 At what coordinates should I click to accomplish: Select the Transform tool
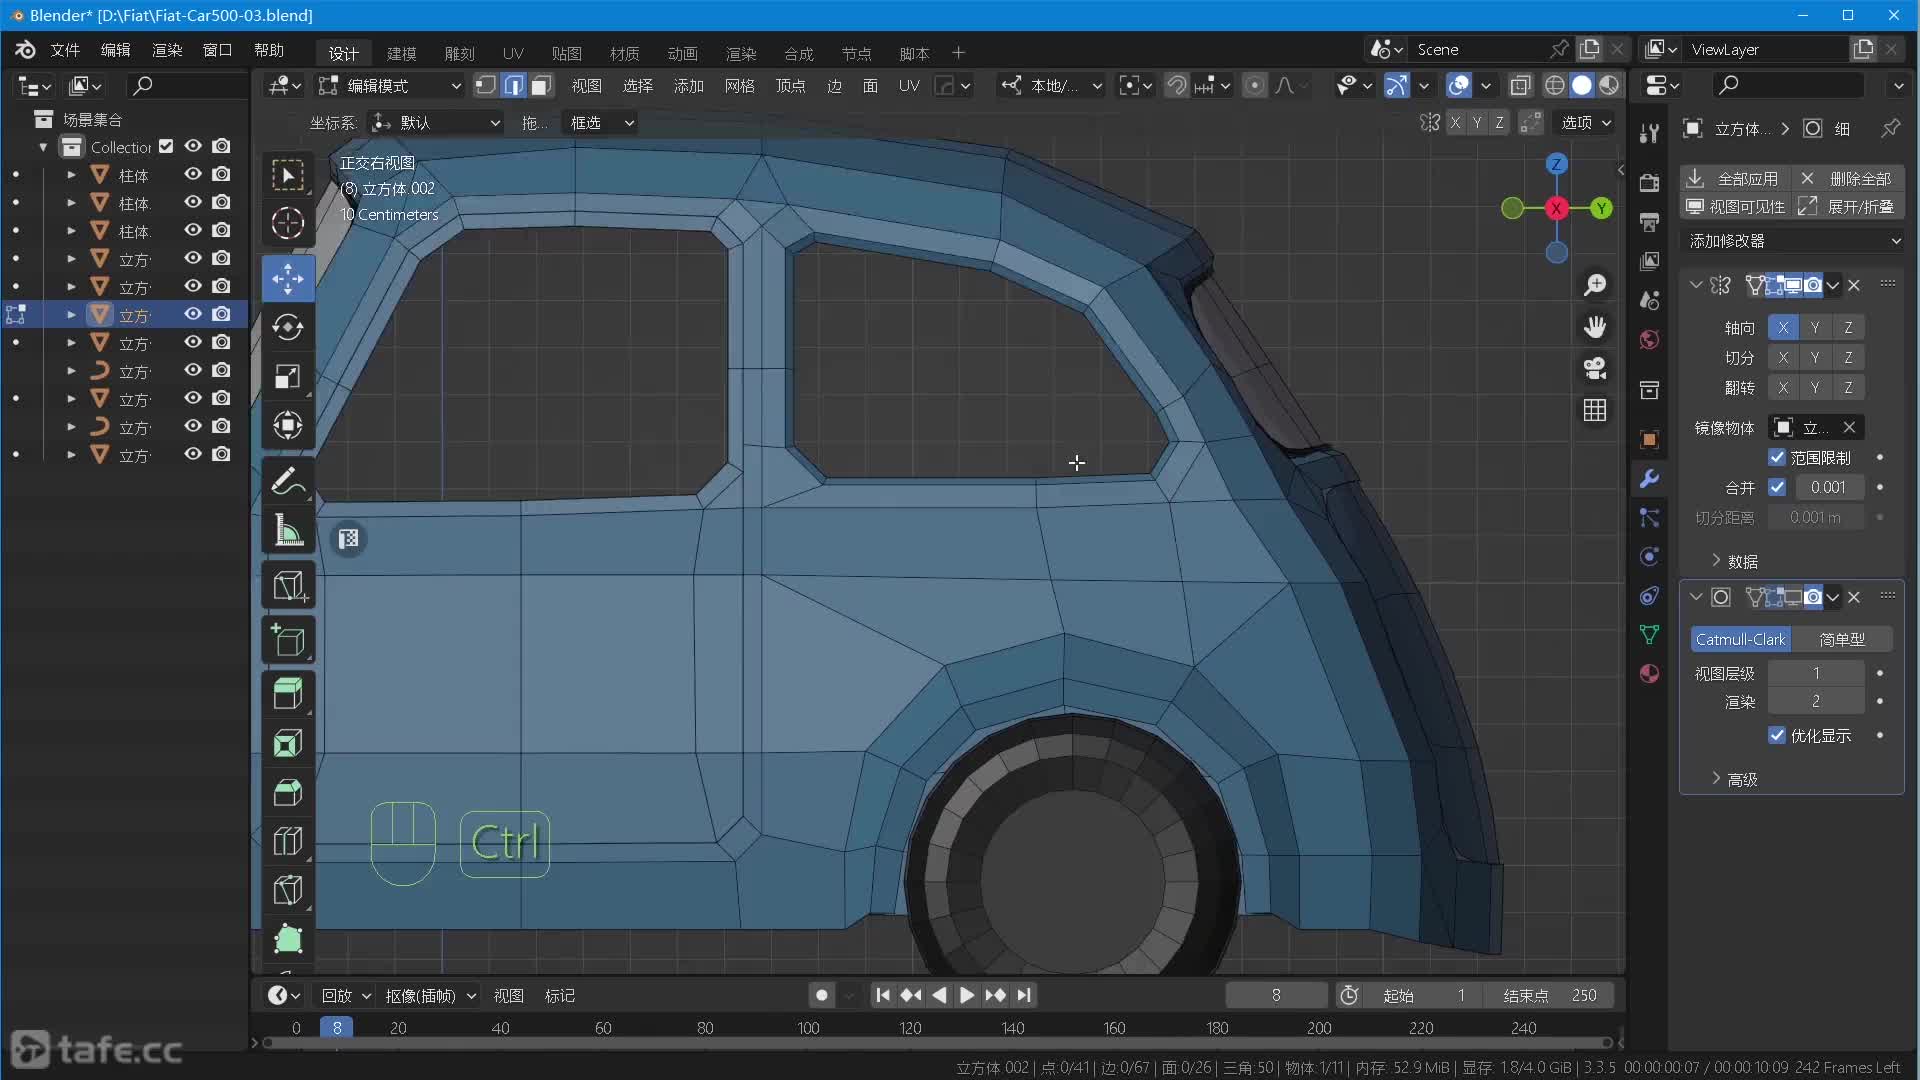[x=288, y=426]
